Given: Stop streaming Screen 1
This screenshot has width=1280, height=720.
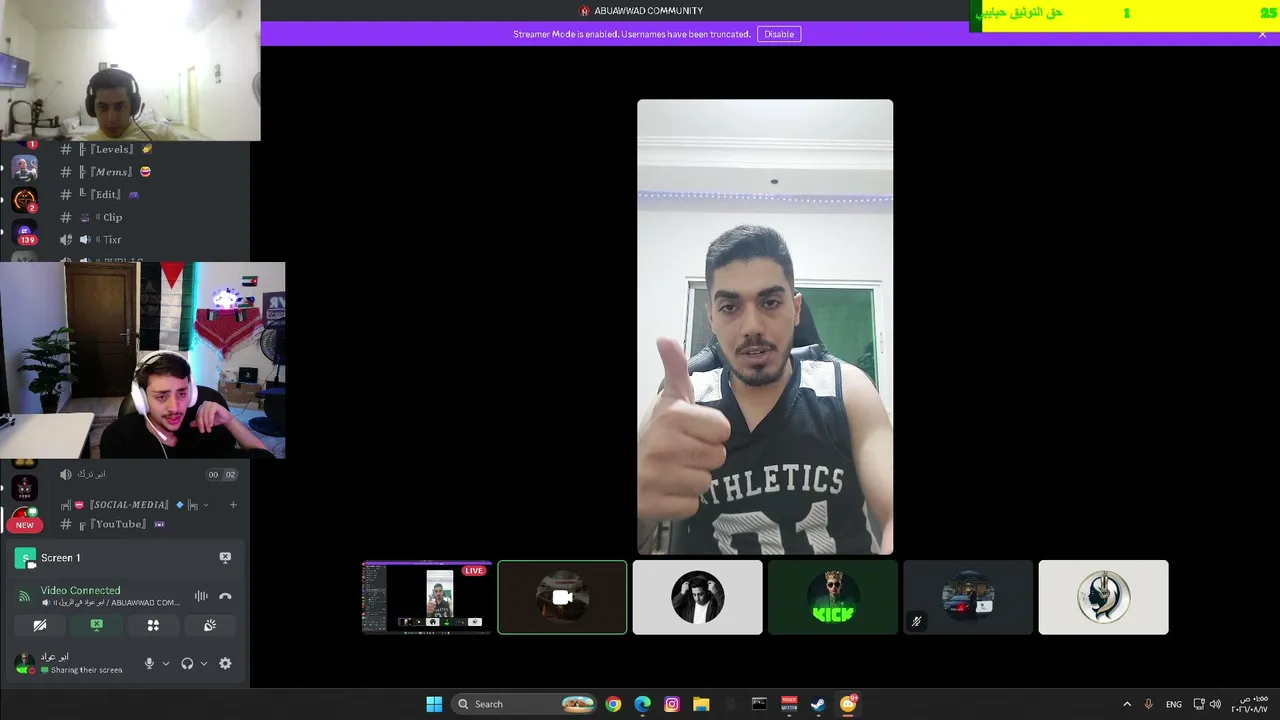Looking at the screenshot, I should click(x=225, y=557).
